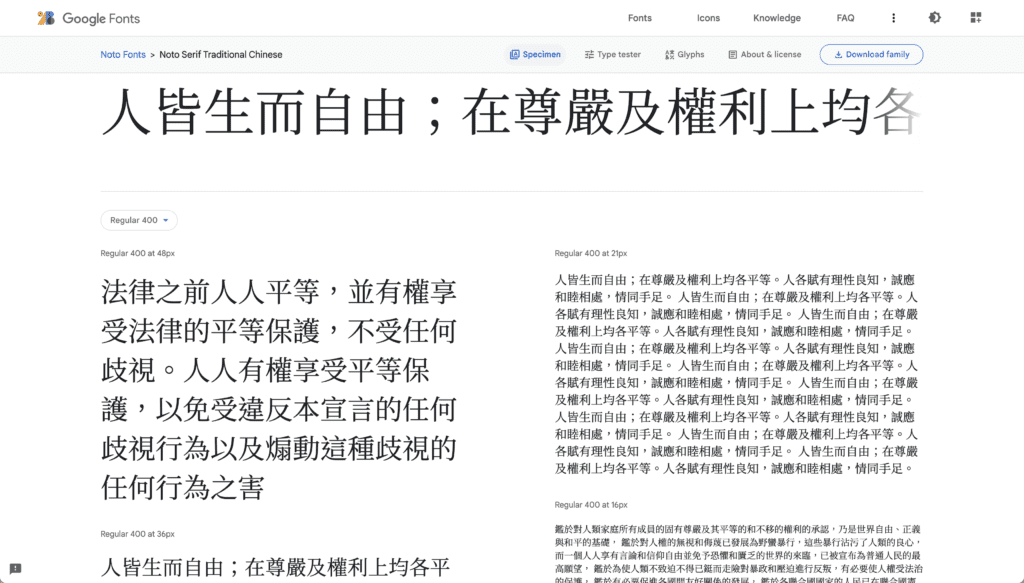
Task: Follow the Noto Fonts breadcrumb link
Action: 123,55
